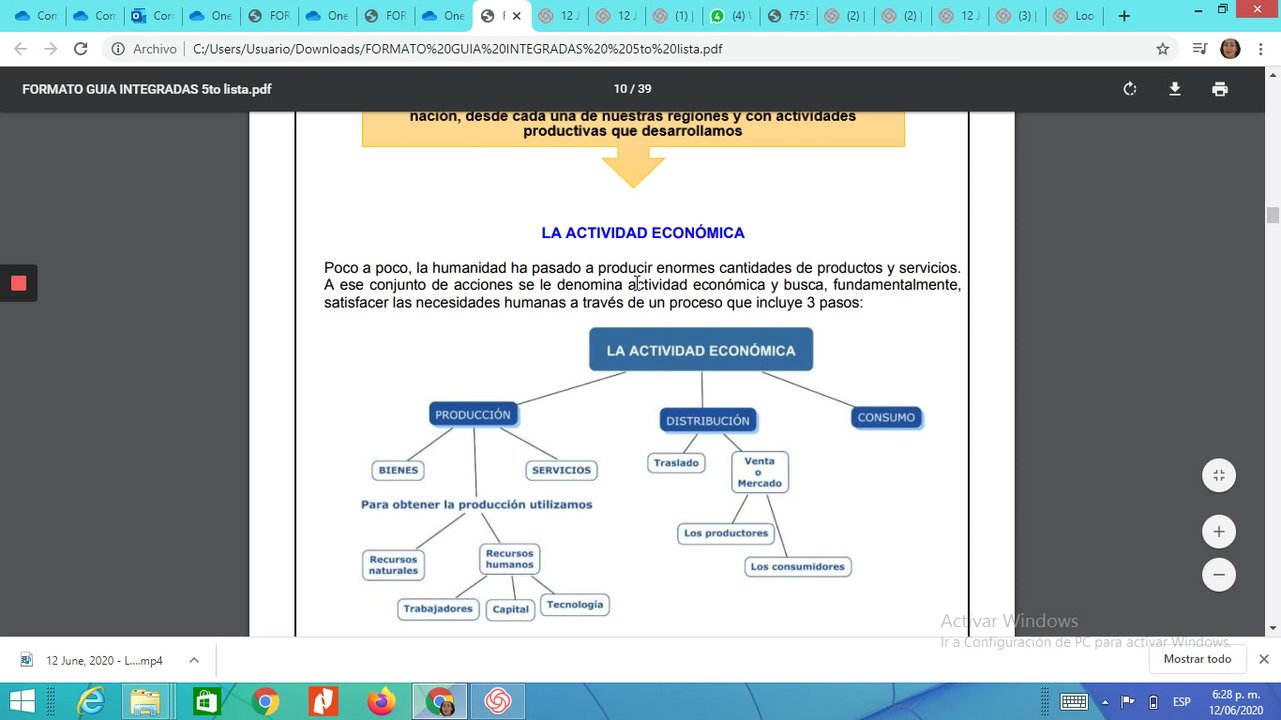Click the Capital diagram node
Viewport: 1281px width, 720px height.
tap(510, 609)
